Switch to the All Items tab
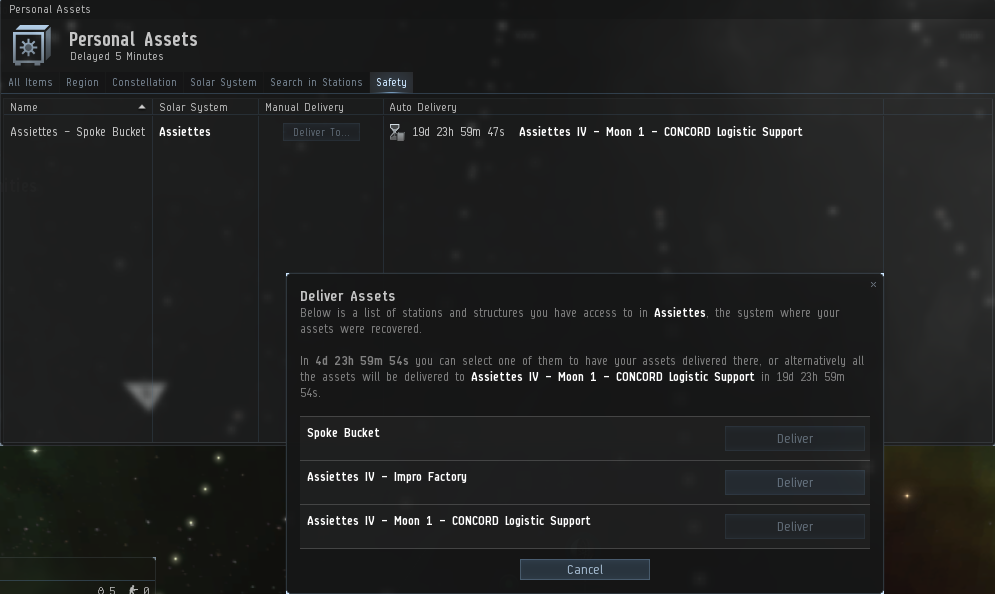This screenshot has width=995, height=594. tap(30, 82)
